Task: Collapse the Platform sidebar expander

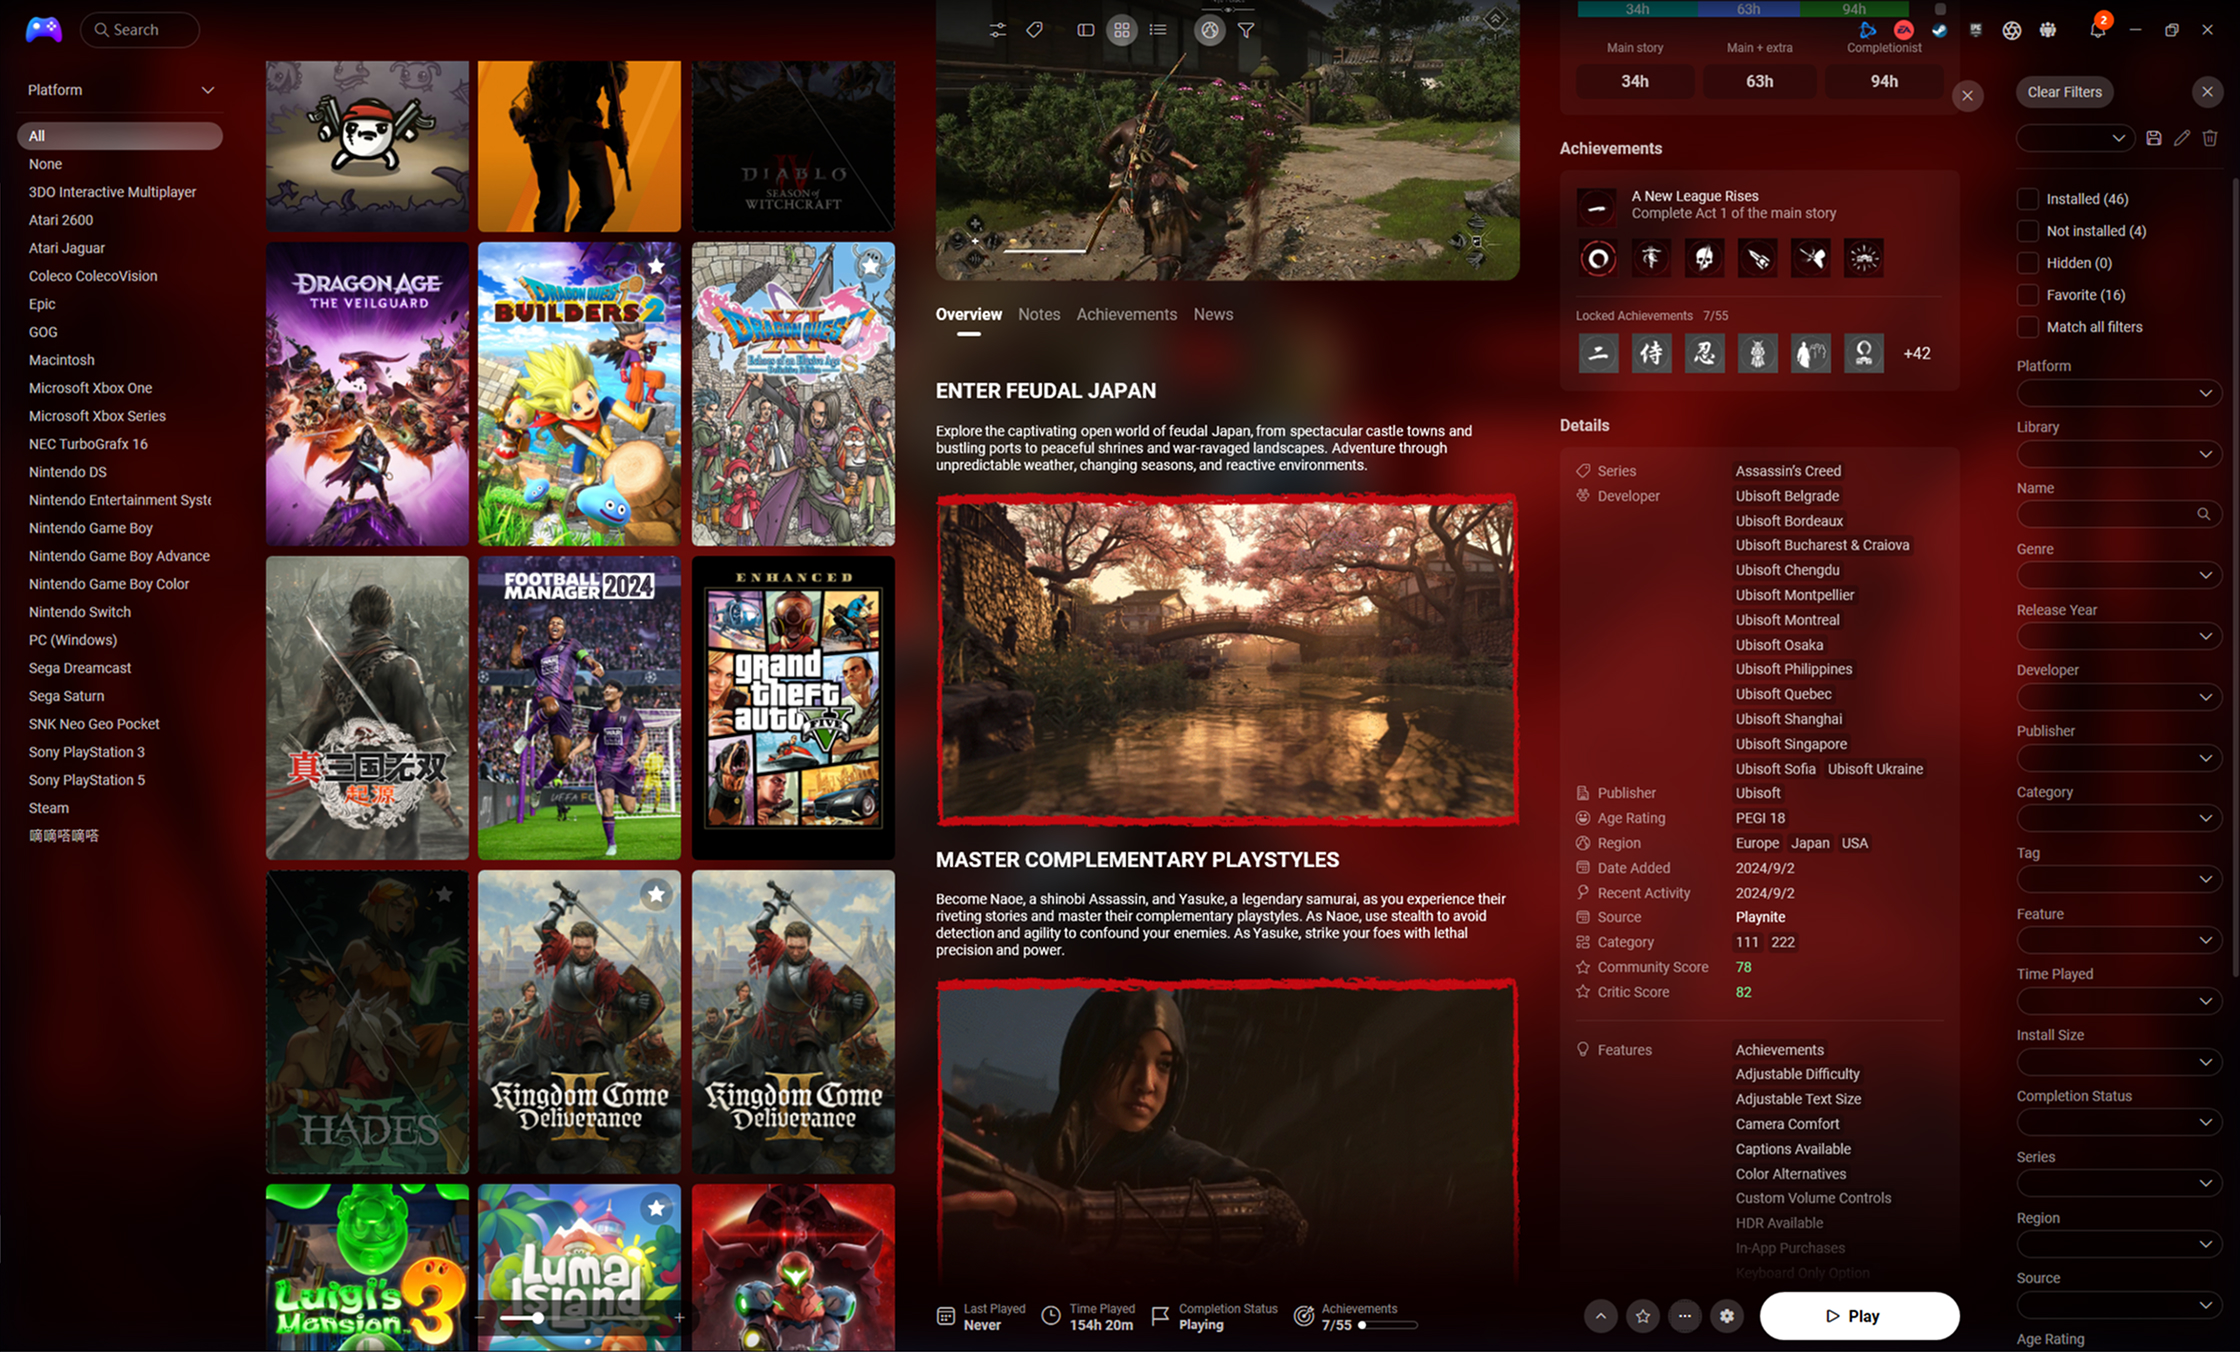Action: (207, 90)
